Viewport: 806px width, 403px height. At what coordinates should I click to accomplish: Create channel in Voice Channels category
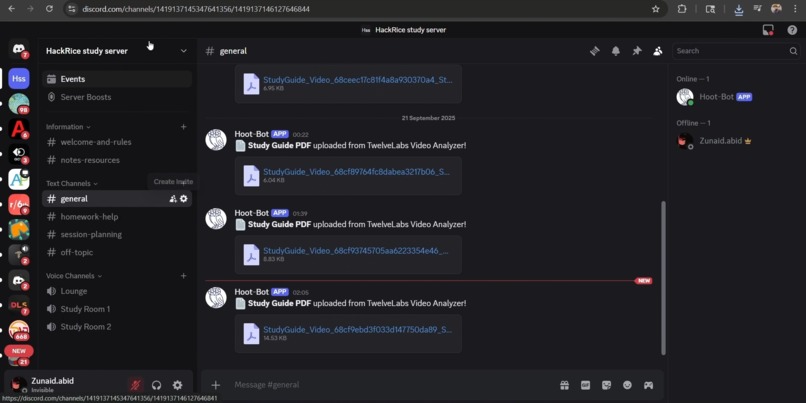(184, 276)
